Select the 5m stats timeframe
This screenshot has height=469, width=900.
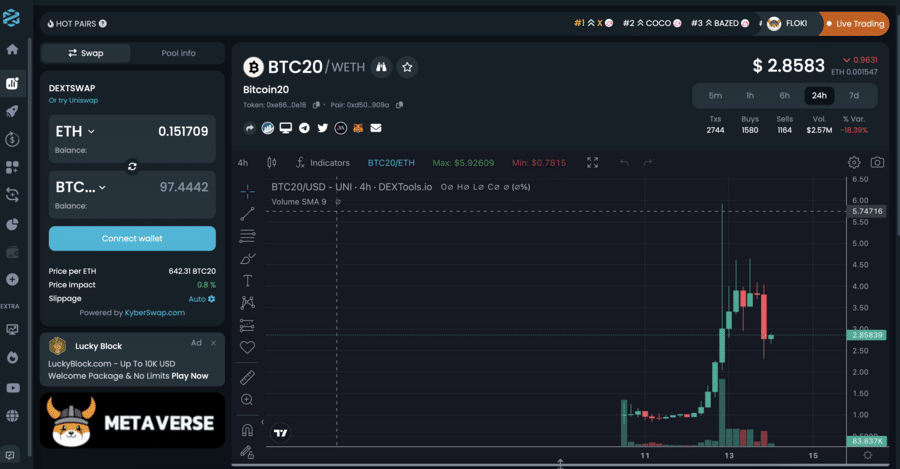click(x=715, y=96)
